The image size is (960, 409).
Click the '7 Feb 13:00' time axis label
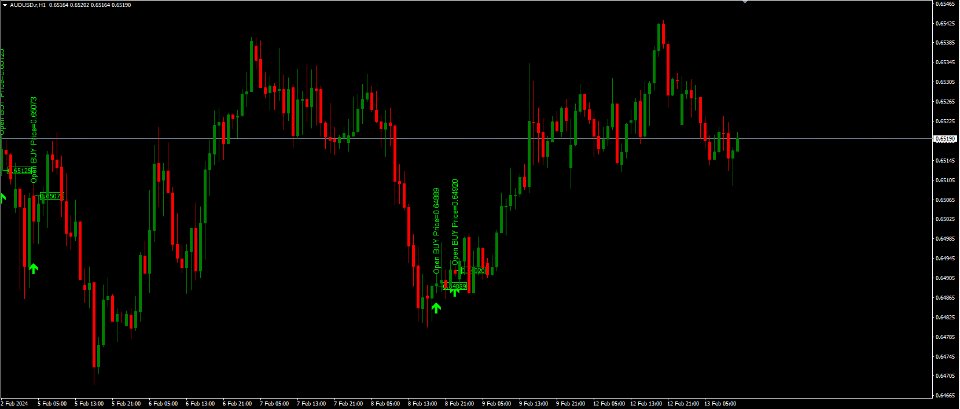click(312, 403)
